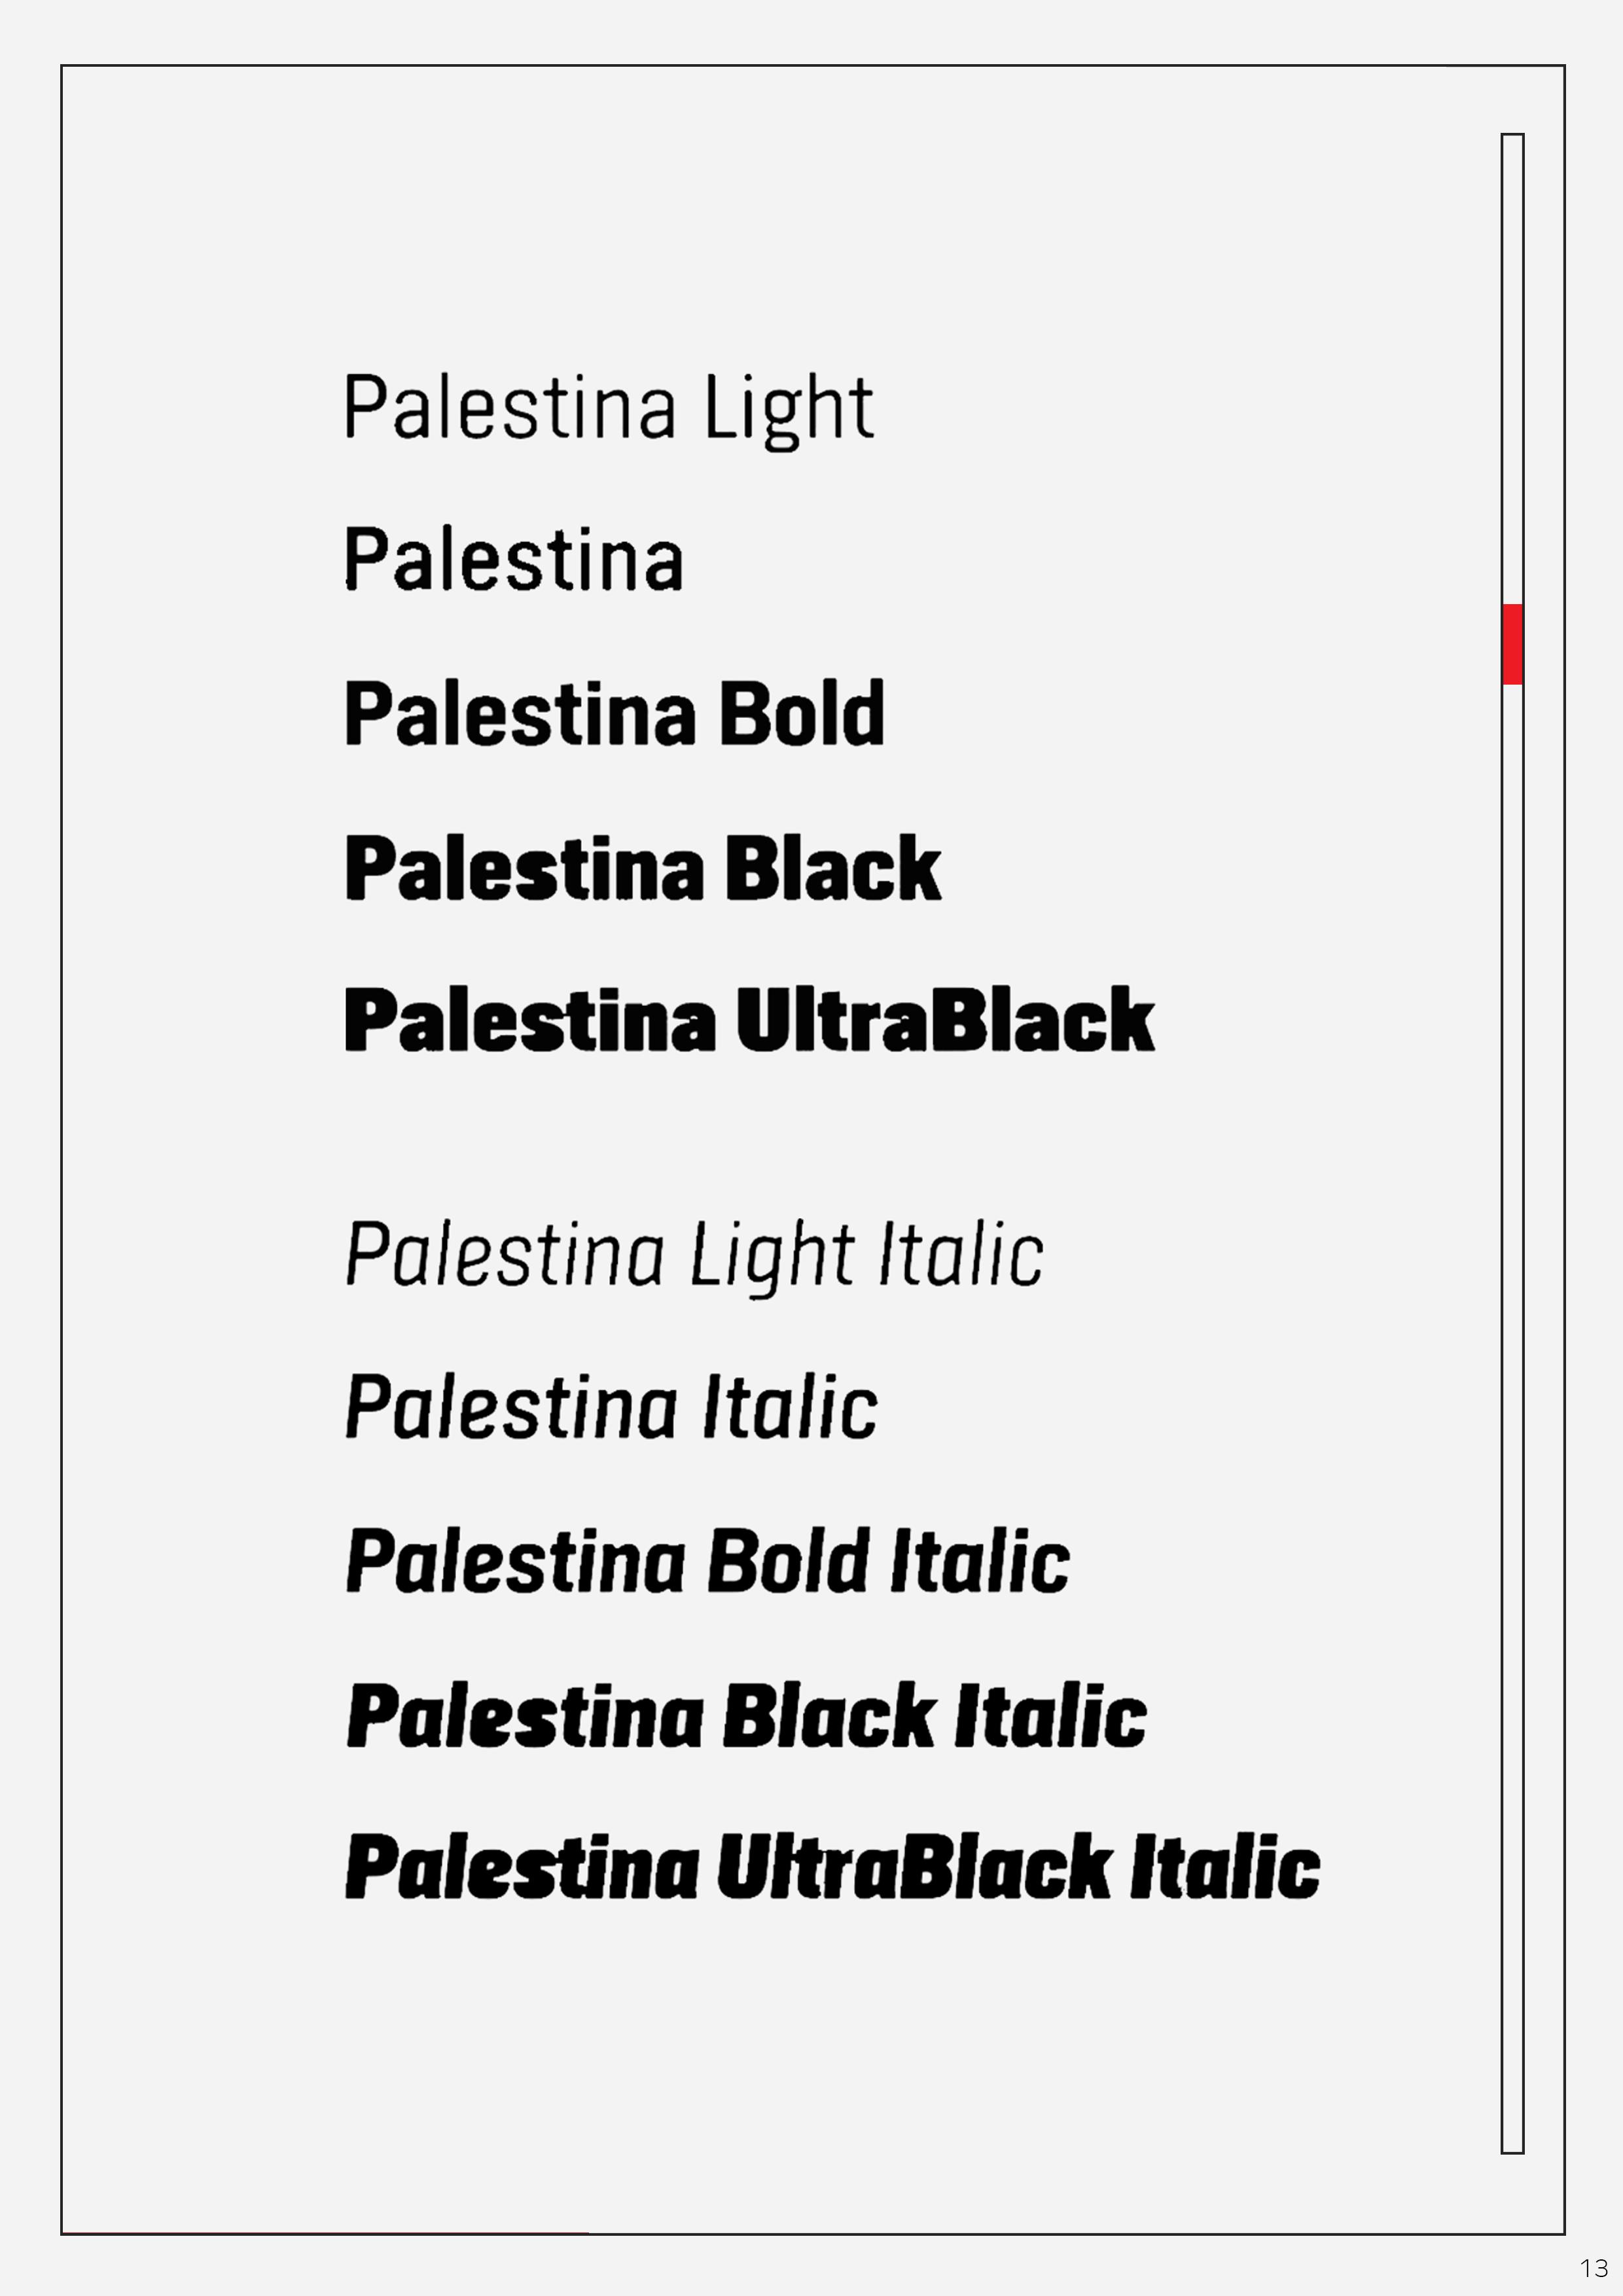The height and width of the screenshot is (2296, 1623).
Task: Select the plain 'Palestina' regular weight sample
Action: point(514,560)
